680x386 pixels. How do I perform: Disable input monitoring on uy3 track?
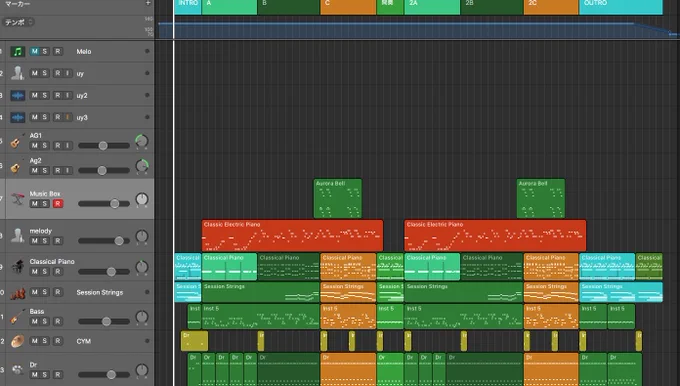(x=68, y=117)
